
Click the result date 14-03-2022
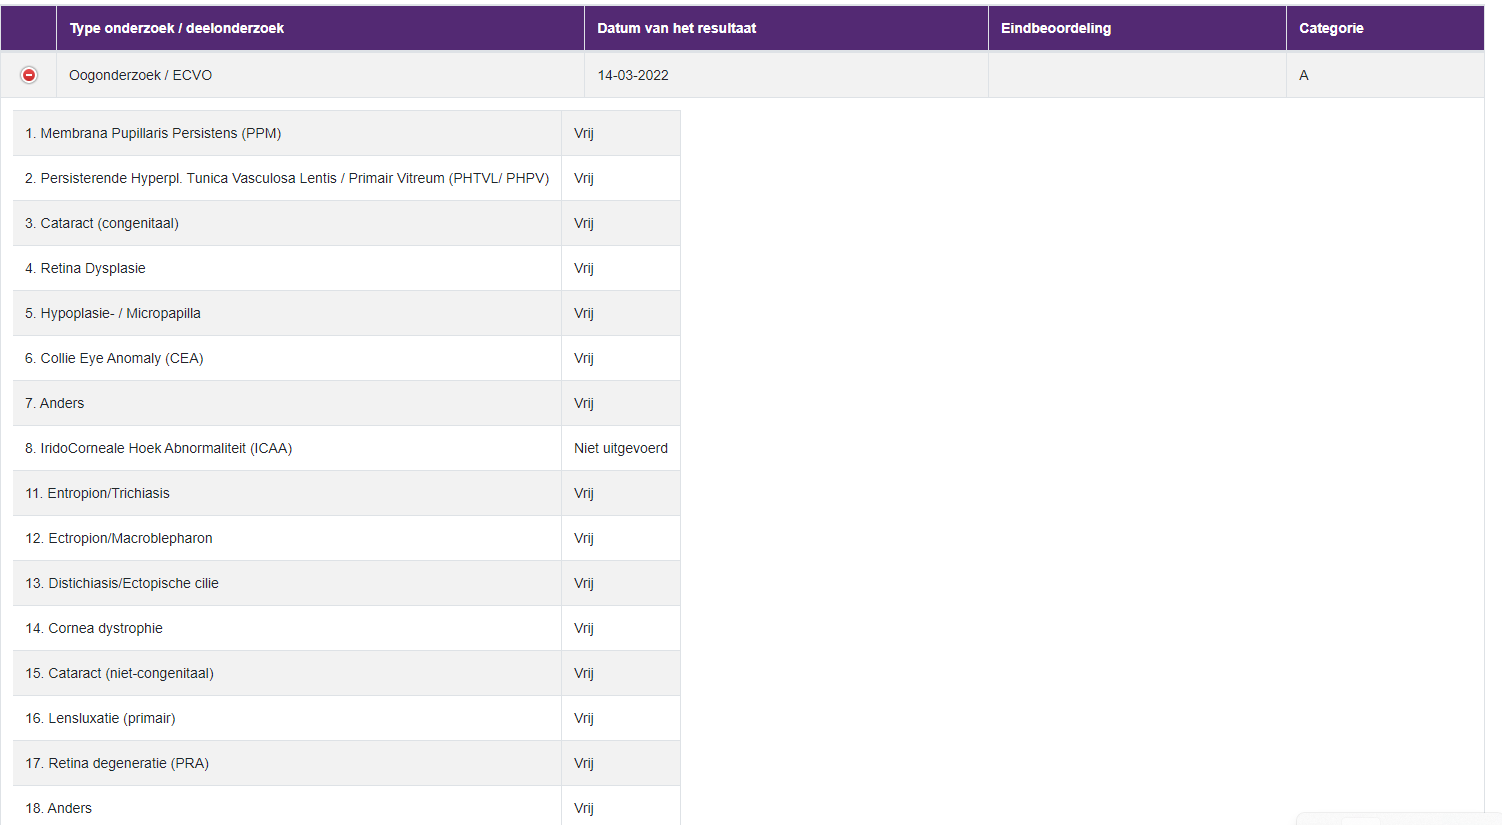[633, 75]
